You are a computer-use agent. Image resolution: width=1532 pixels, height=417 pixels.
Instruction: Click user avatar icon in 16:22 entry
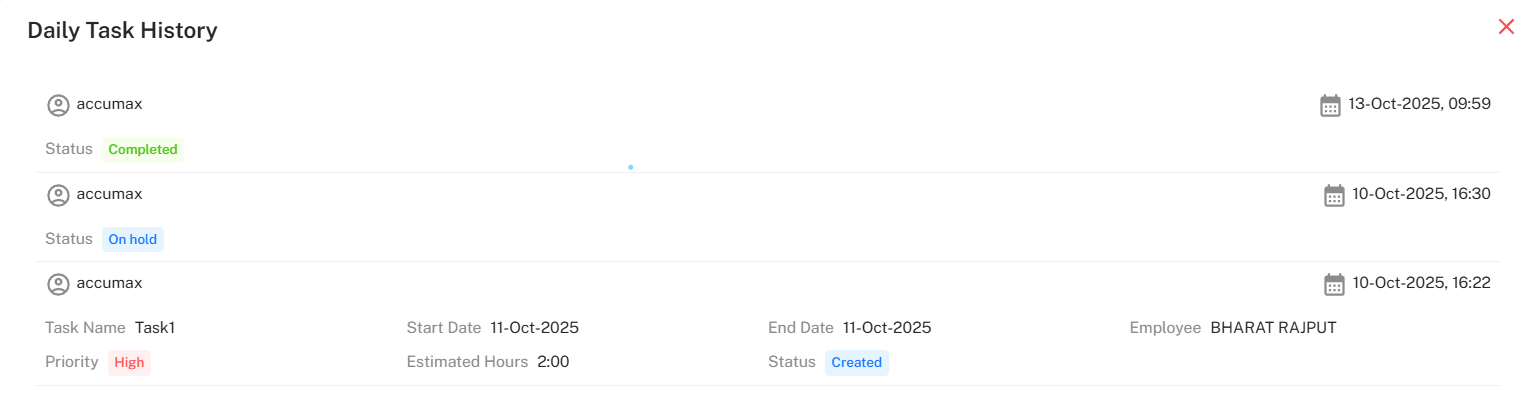pos(58,284)
